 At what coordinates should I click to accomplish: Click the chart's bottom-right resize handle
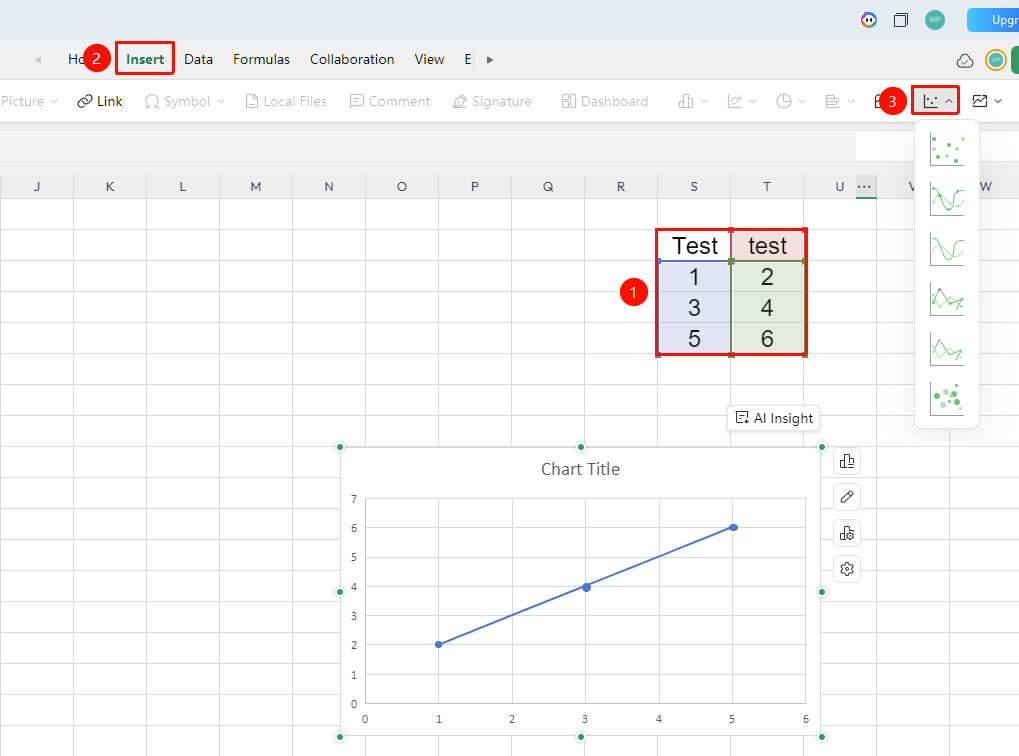pos(822,736)
